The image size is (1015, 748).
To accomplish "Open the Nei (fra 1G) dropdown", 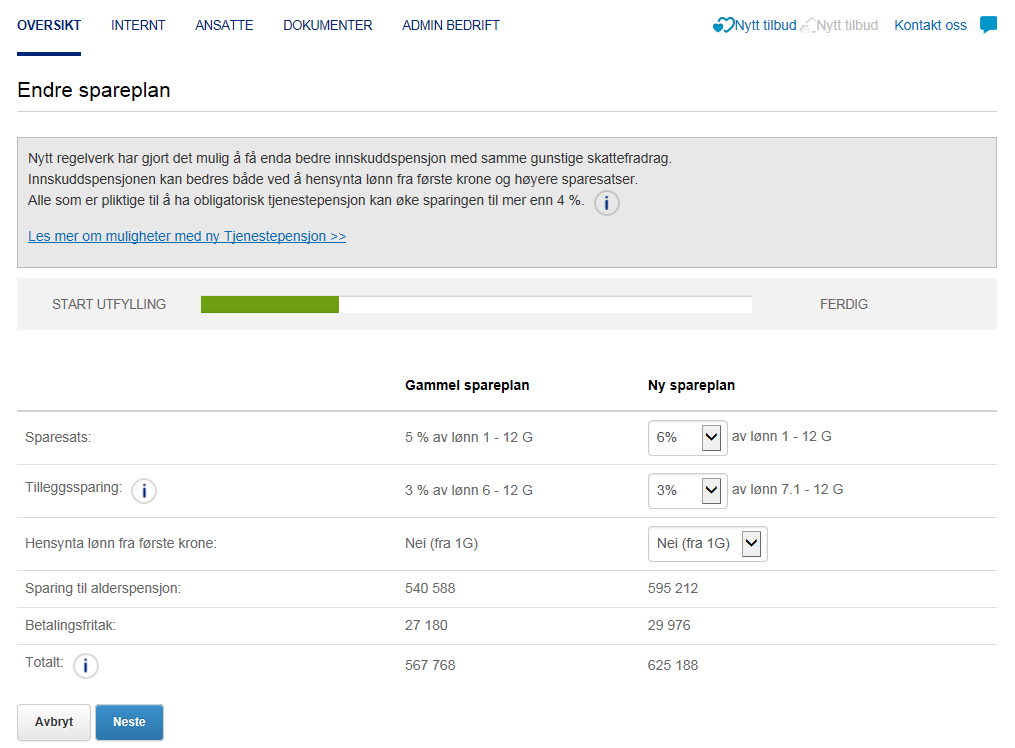I will tap(707, 544).
